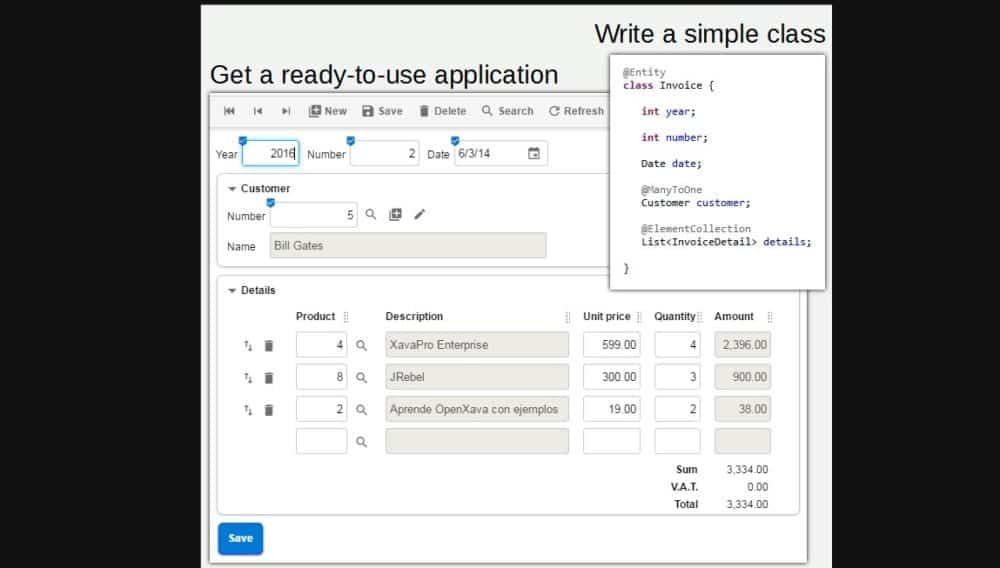1000x568 pixels.
Task: Search for a customer using magnifier icon
Action: coord(370,215)
